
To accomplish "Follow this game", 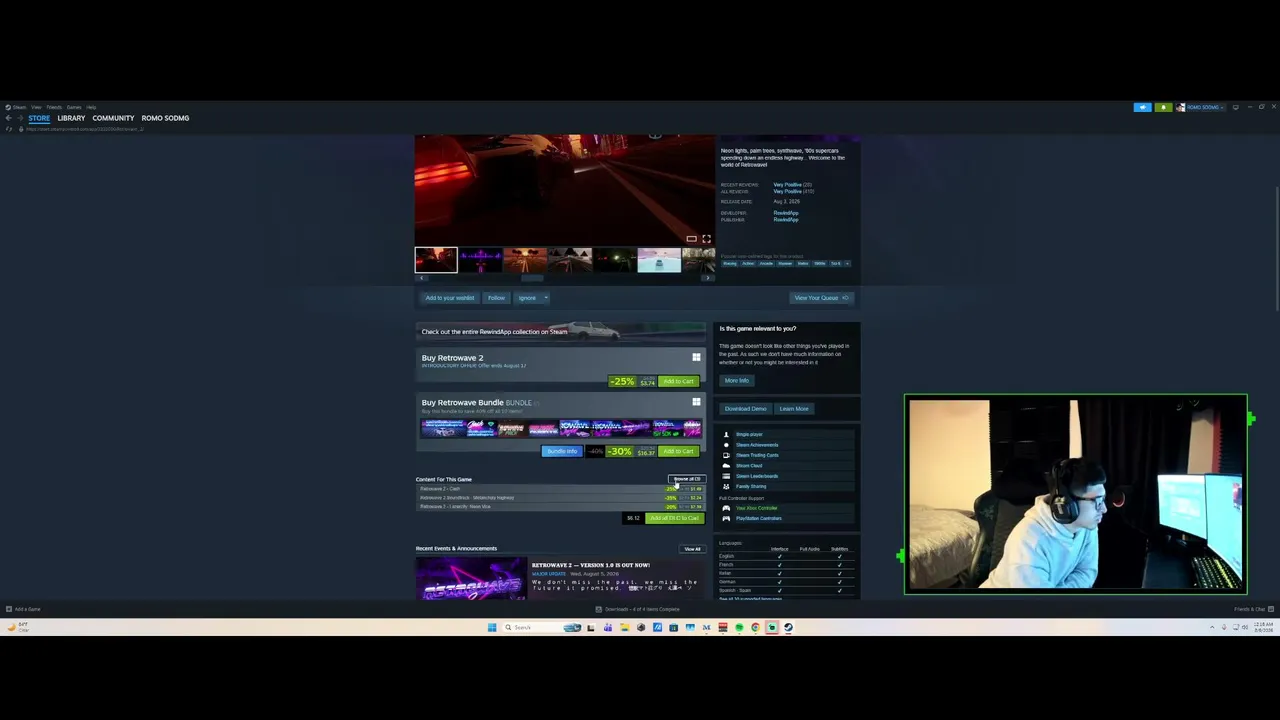I will (496, 298).
